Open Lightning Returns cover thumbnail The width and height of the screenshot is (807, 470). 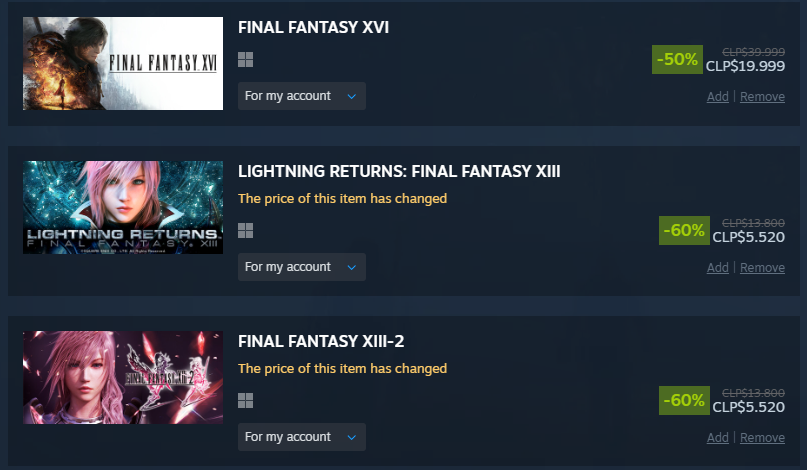tap(123, 207)
